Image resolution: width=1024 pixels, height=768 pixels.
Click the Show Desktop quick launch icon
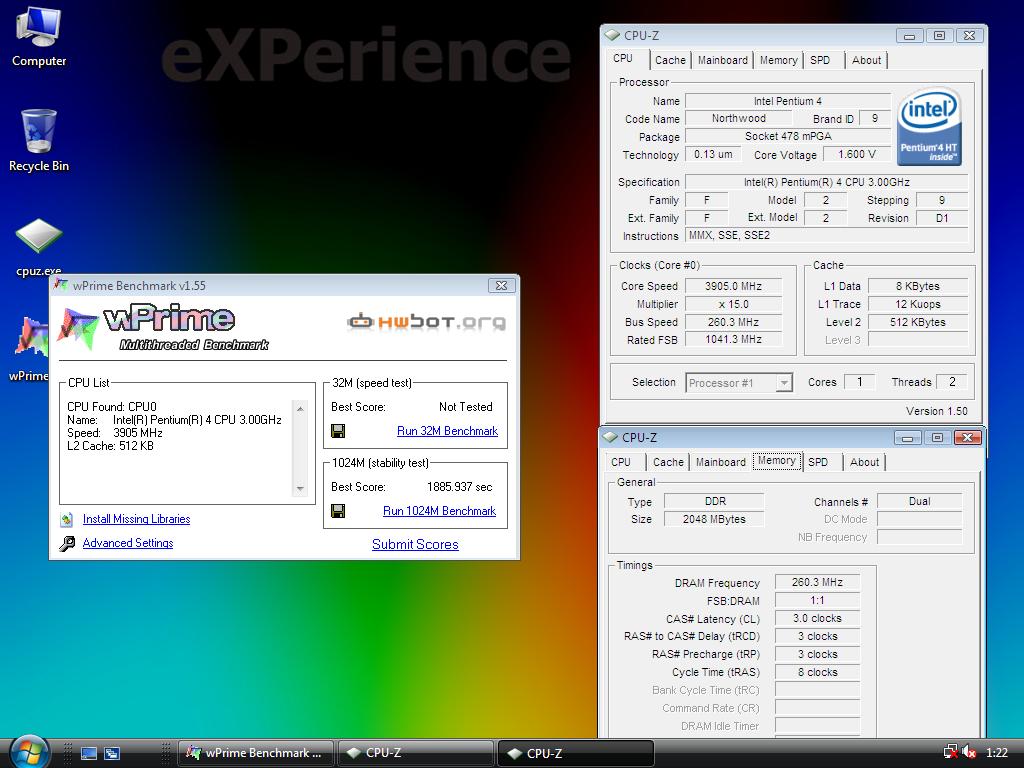click(x=89, y=753)
